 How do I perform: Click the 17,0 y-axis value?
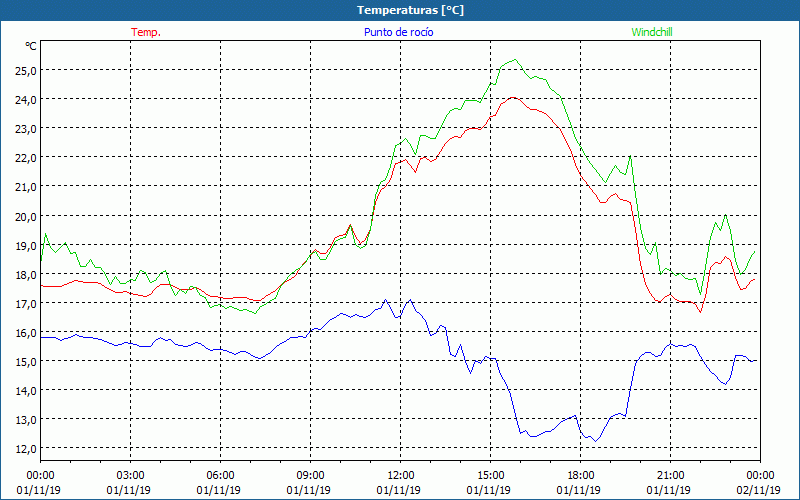[x=26, y=304]
